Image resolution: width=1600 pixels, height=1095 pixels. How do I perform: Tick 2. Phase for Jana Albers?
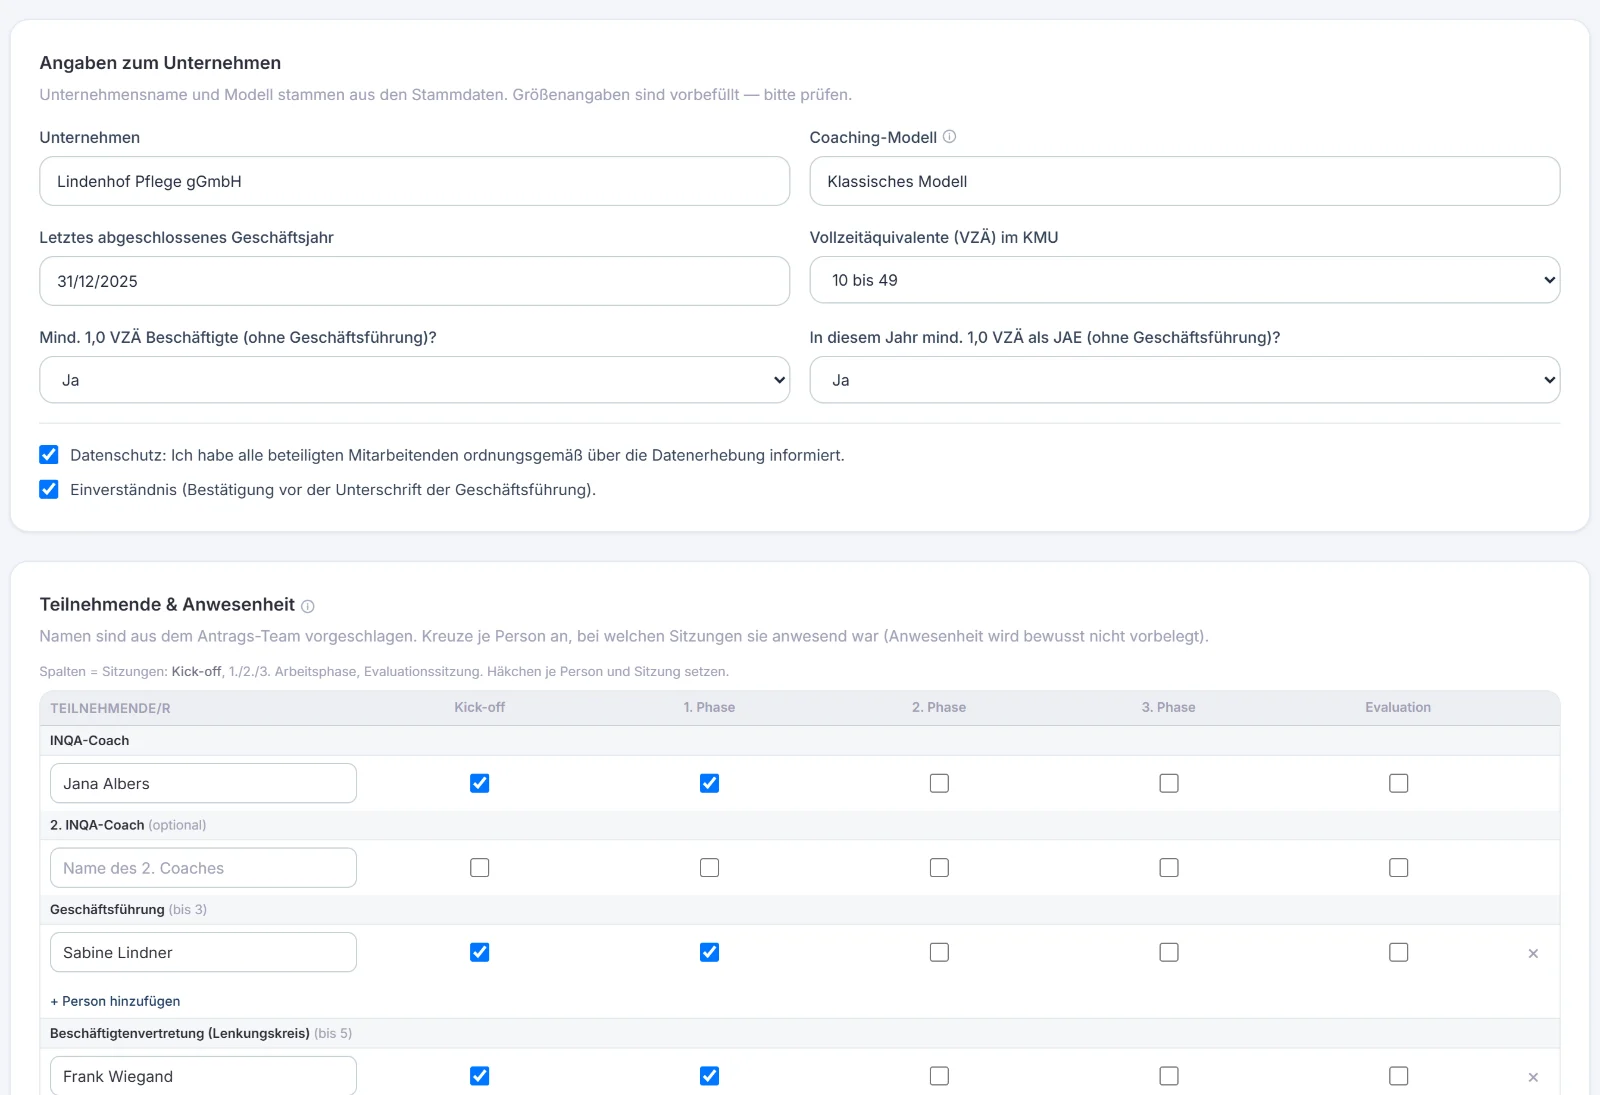[x=939, y=783]
